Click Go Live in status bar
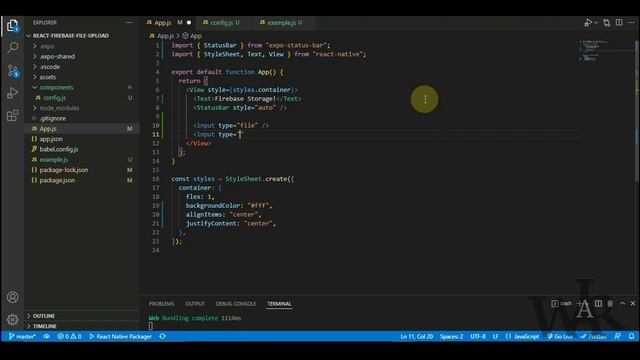Screen dimensions: 640x360 click(560, 336)
